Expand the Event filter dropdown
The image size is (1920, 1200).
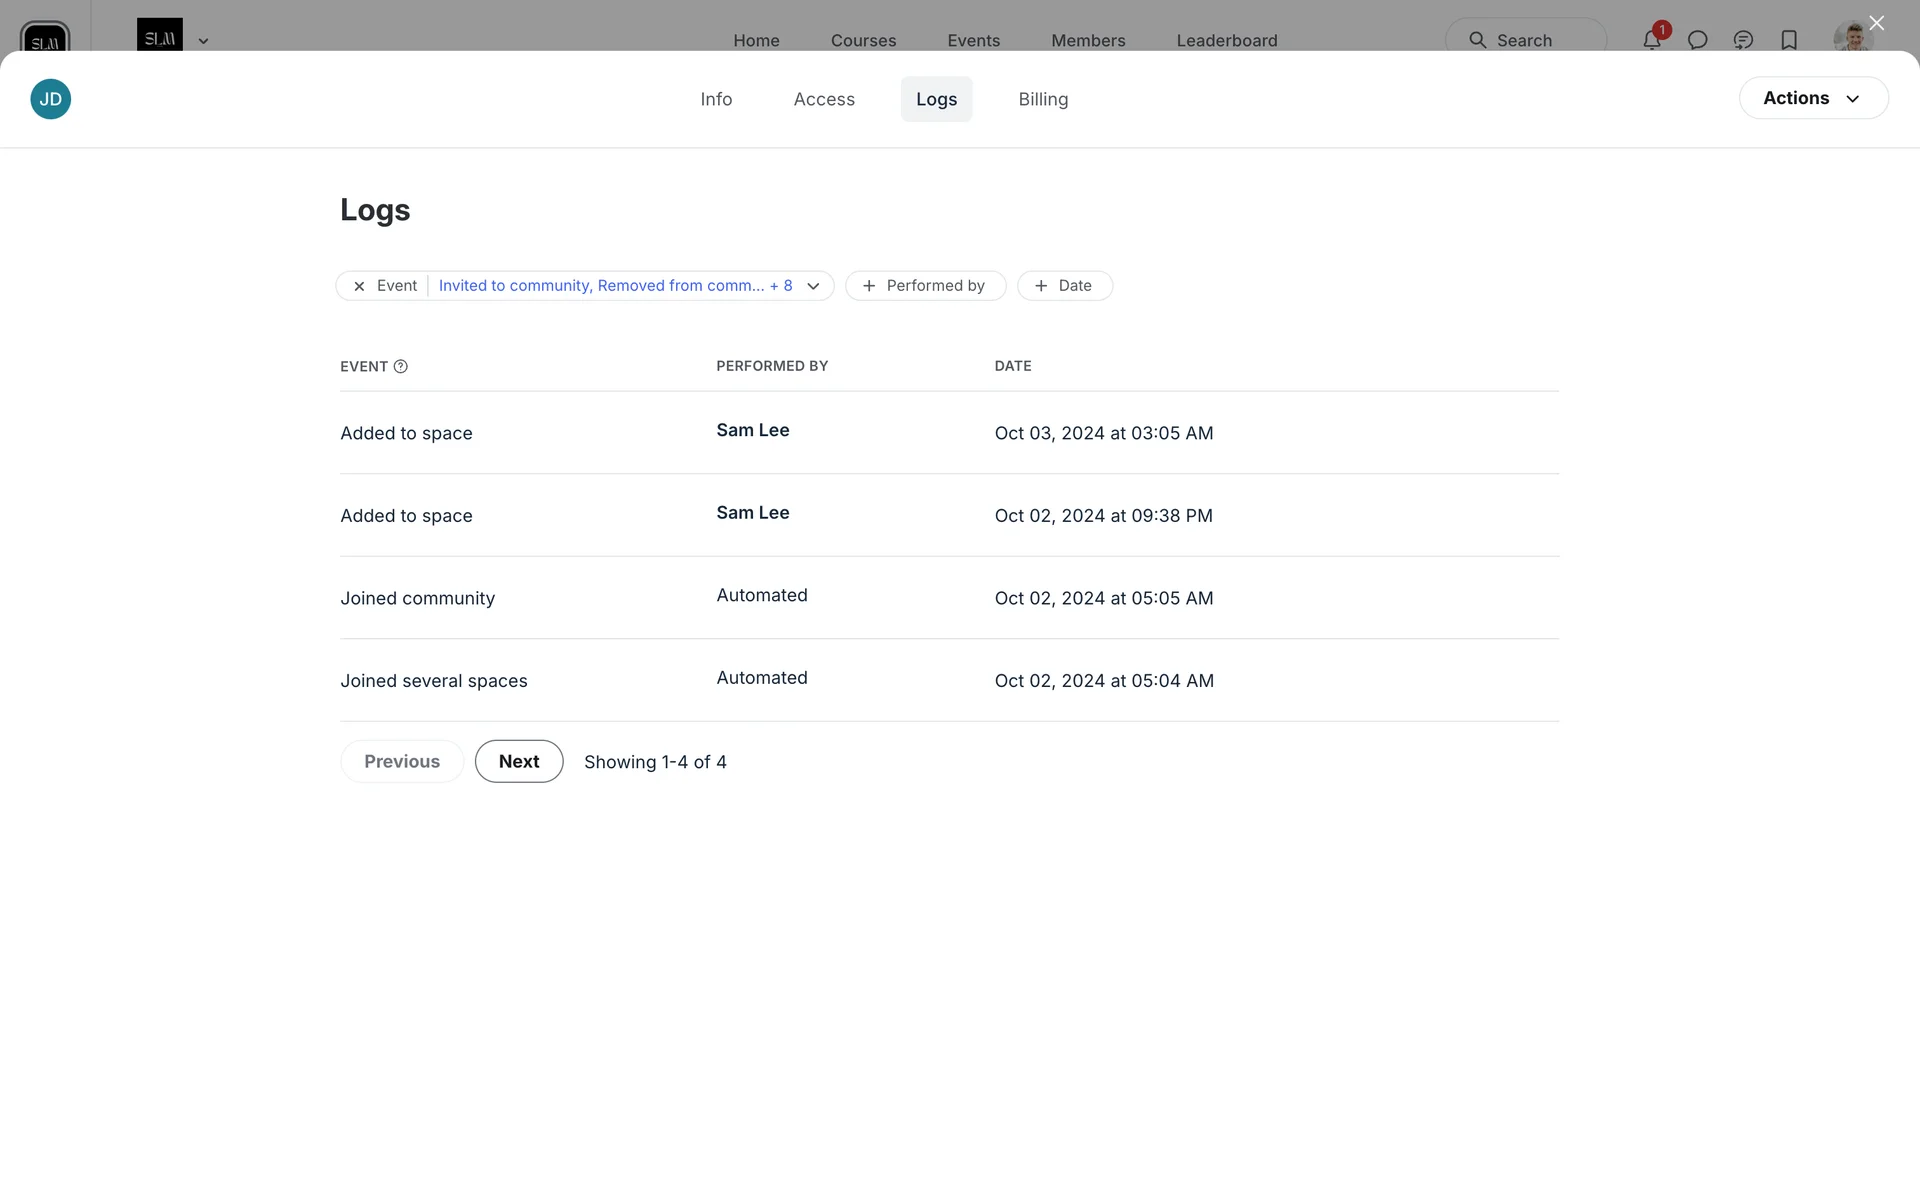pos(813,286)
